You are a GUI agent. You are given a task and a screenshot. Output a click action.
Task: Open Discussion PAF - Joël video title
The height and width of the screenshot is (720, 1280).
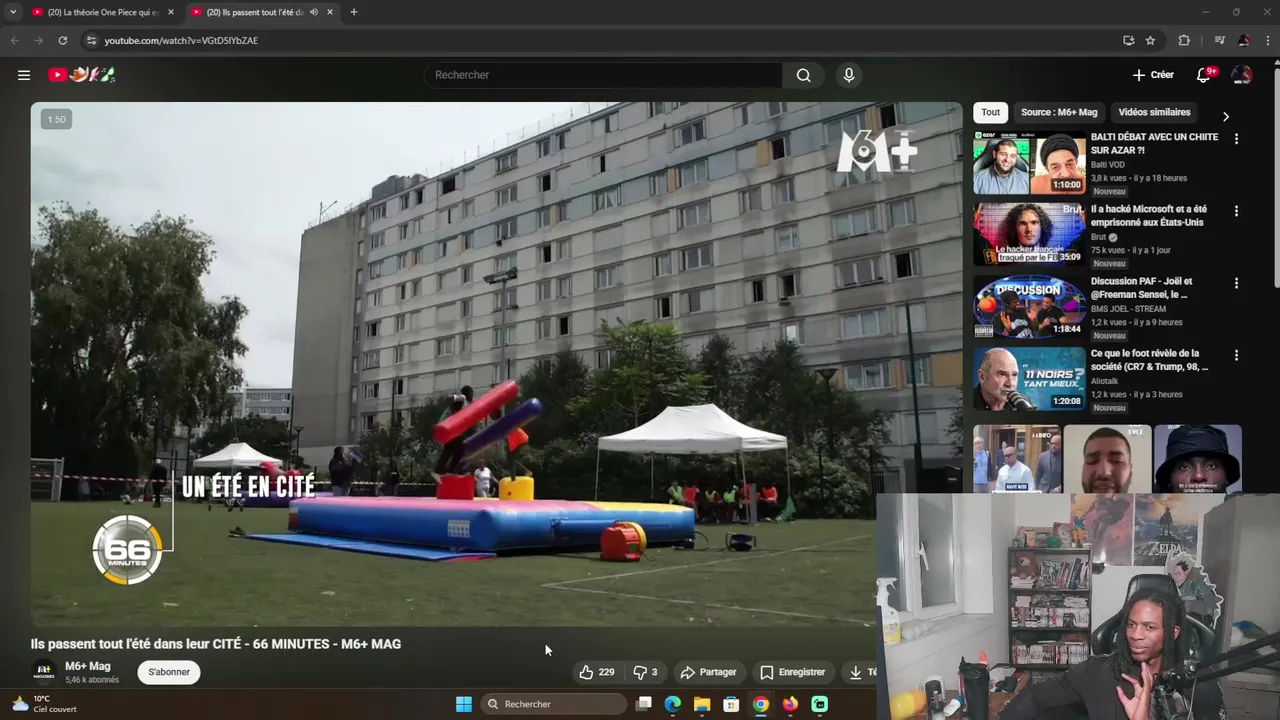pyautogui.click(x=1141, y=287)
